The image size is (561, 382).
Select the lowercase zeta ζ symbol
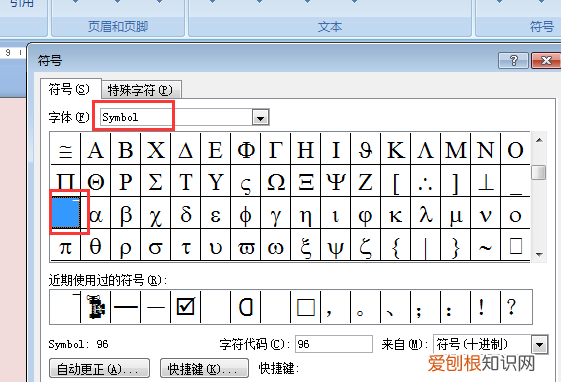click(366, 245)
